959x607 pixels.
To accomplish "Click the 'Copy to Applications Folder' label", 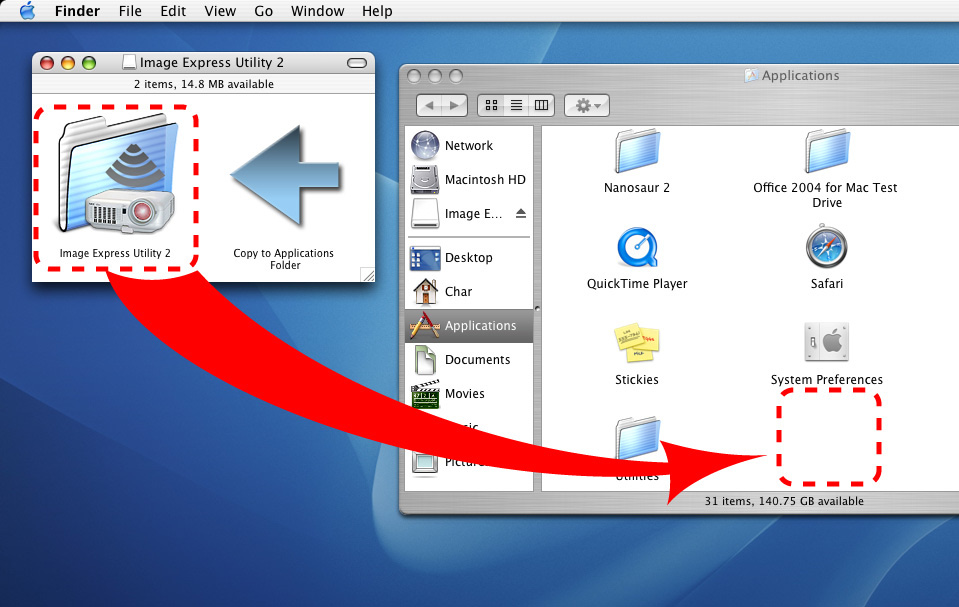I will pyautogui.click(x=284, y=259).
